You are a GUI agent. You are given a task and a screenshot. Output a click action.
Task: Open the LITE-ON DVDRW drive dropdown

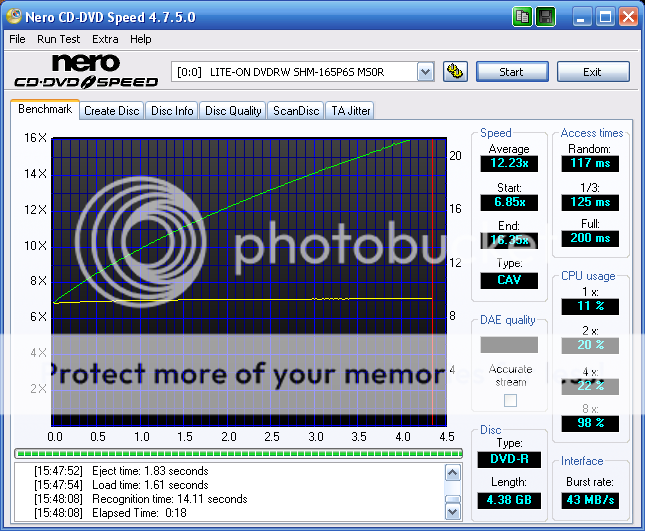point(425,71)
